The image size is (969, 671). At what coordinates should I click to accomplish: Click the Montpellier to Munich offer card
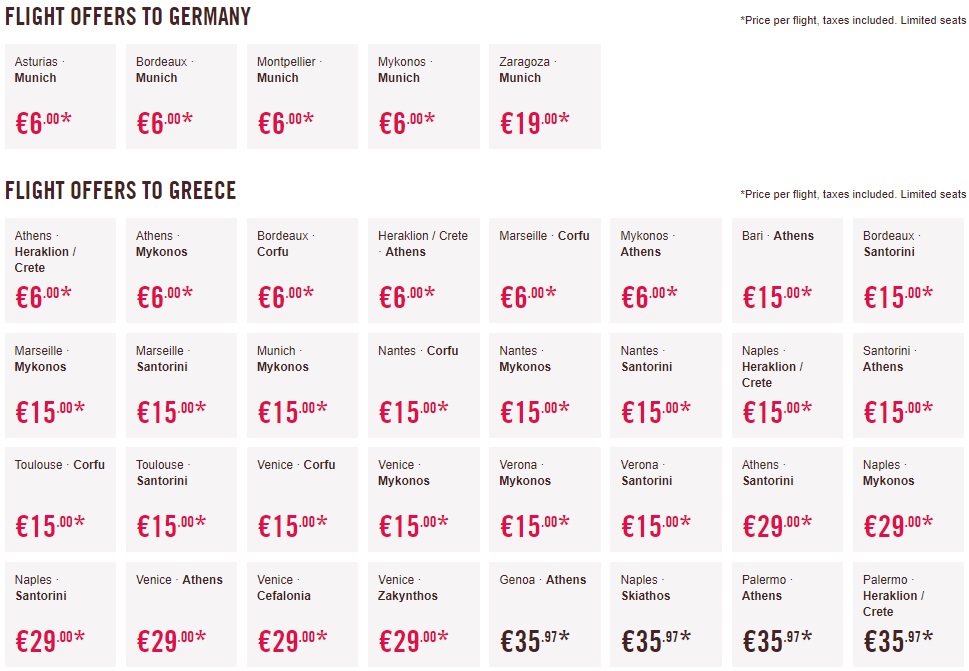coord(302,97)
